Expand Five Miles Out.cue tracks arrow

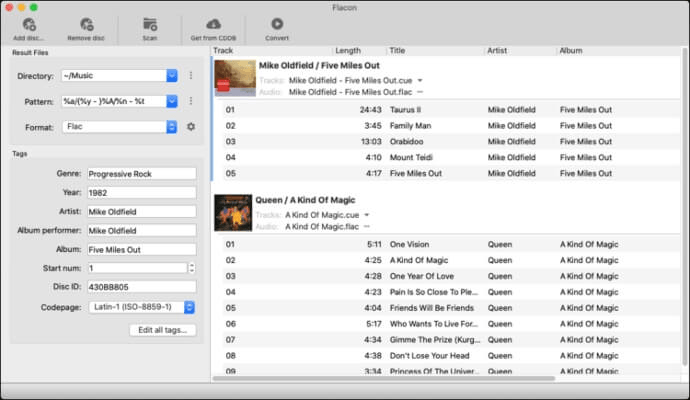point(420,81)
